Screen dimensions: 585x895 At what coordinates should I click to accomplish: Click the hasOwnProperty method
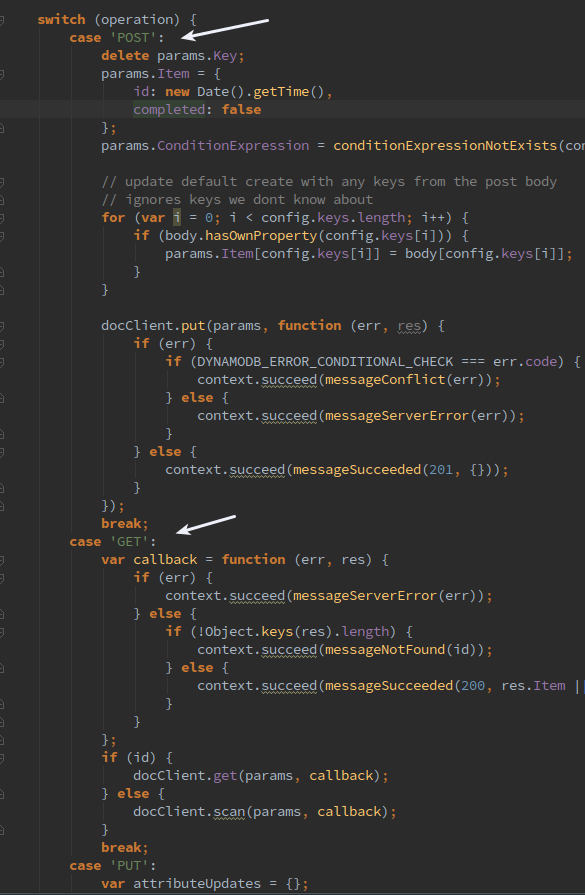tap(261, 236)
